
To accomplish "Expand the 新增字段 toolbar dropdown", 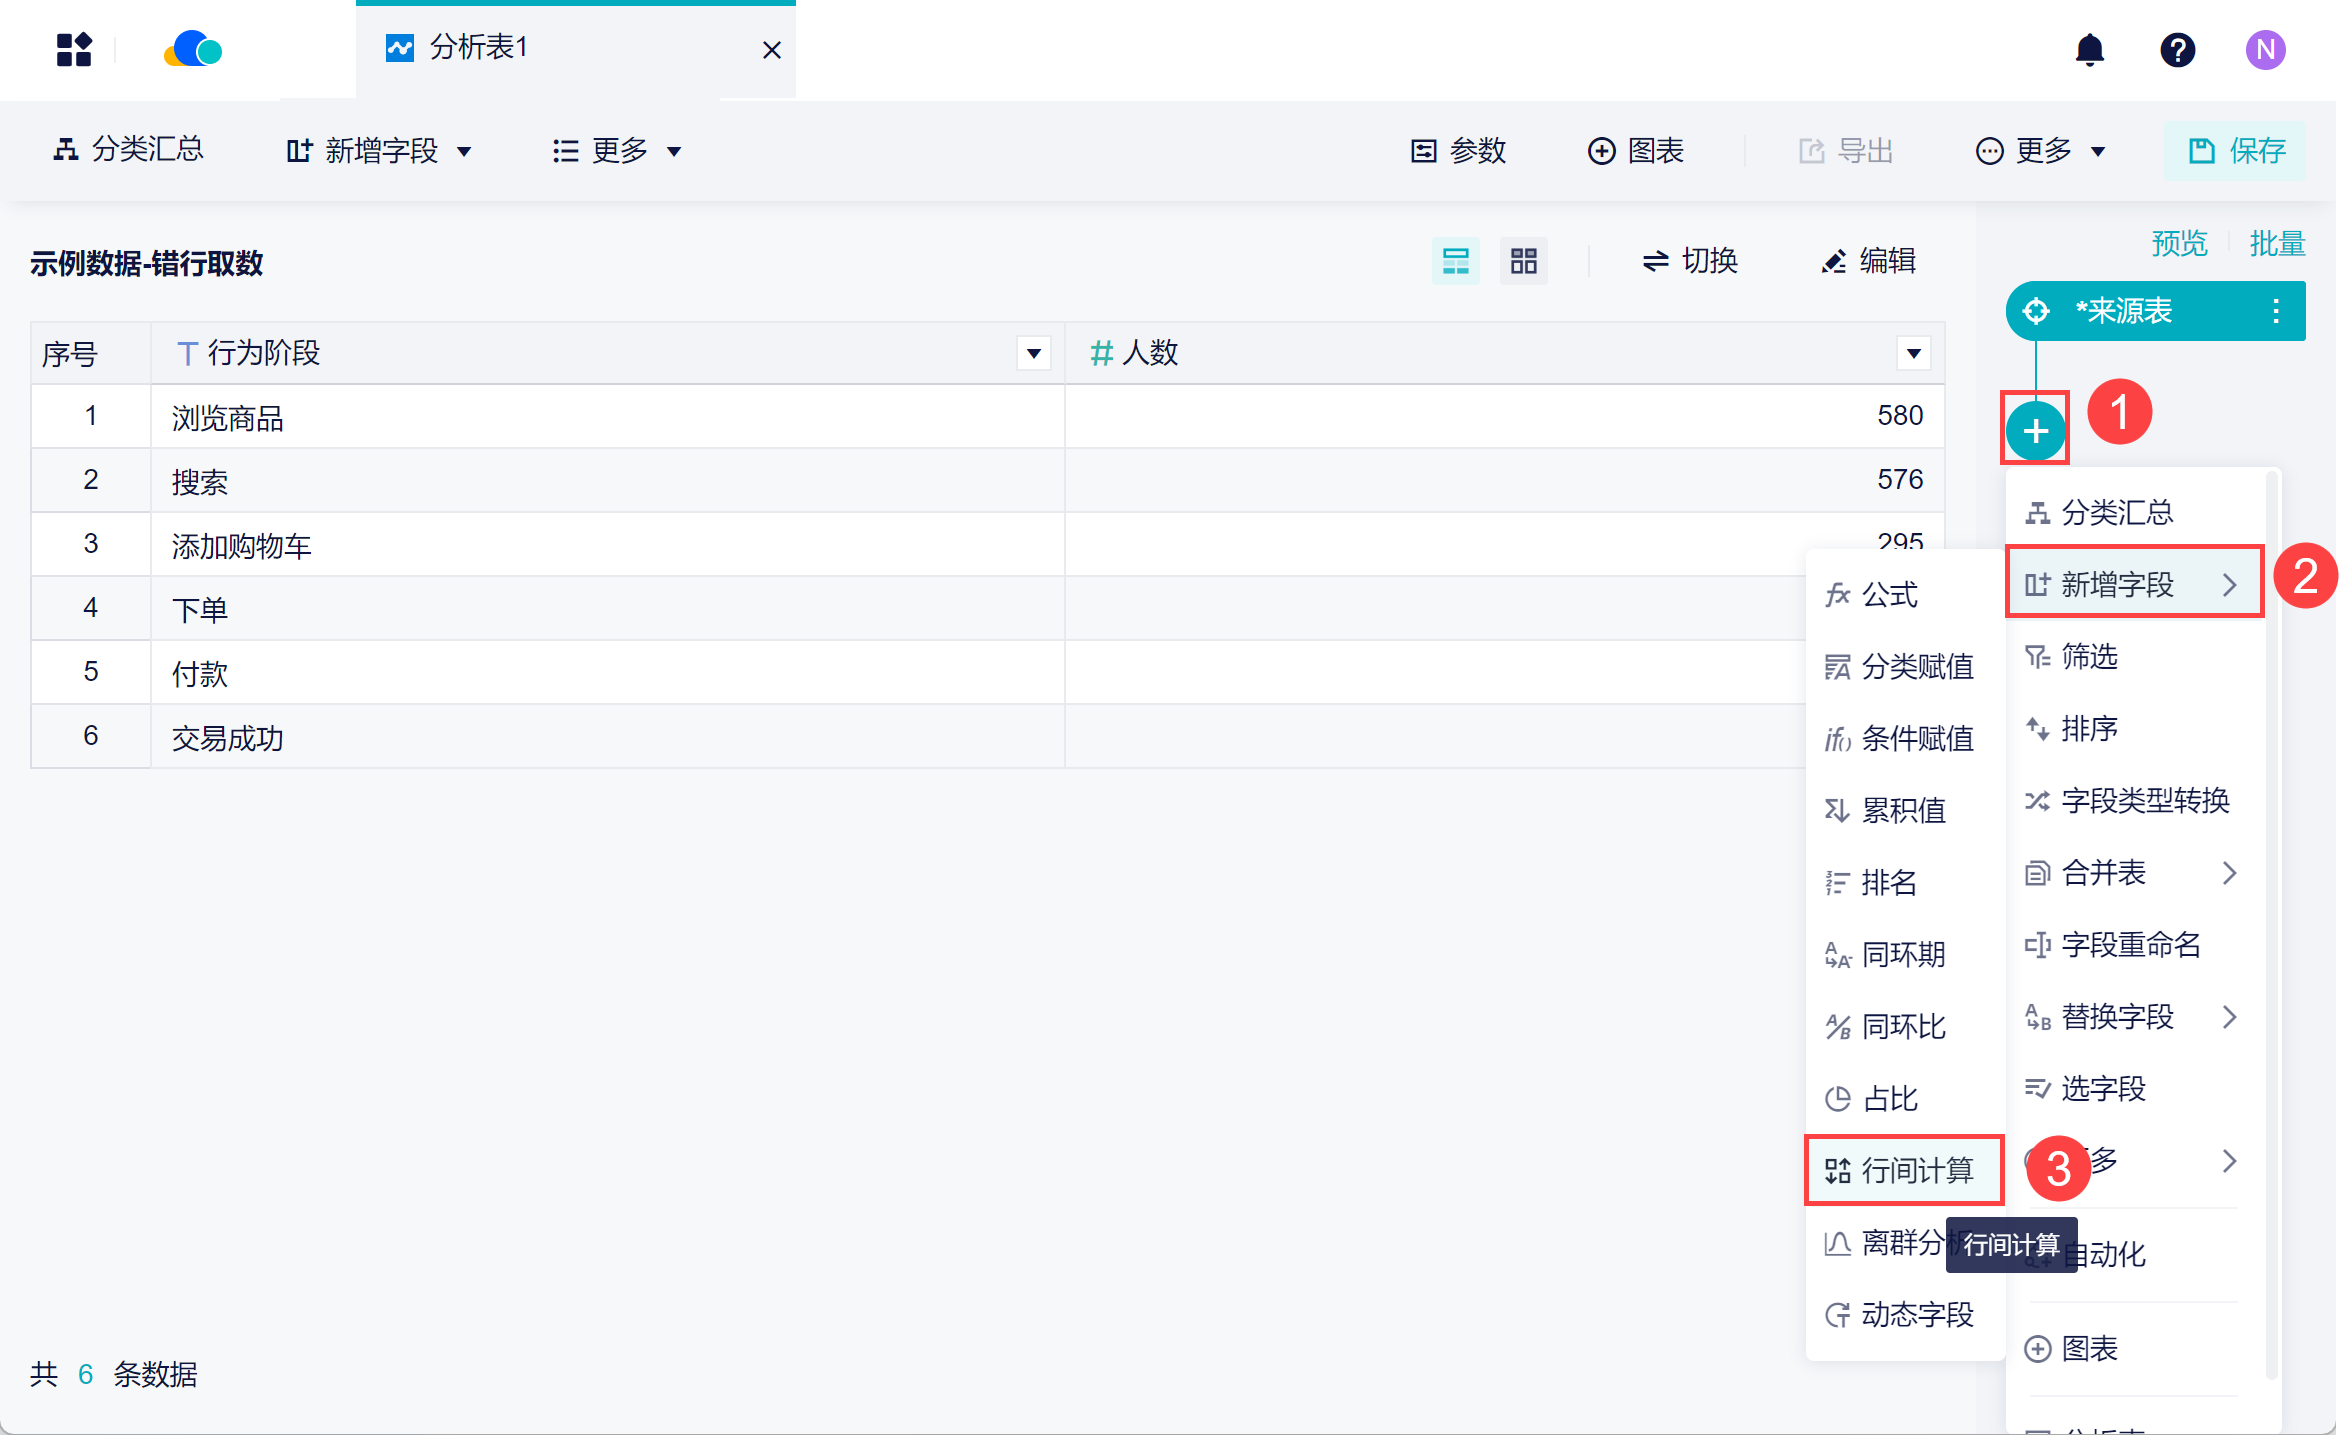I will point(379,151).
